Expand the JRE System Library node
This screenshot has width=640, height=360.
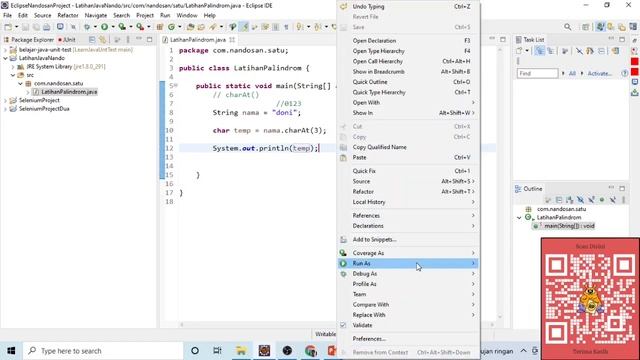[x=13, y=67]
